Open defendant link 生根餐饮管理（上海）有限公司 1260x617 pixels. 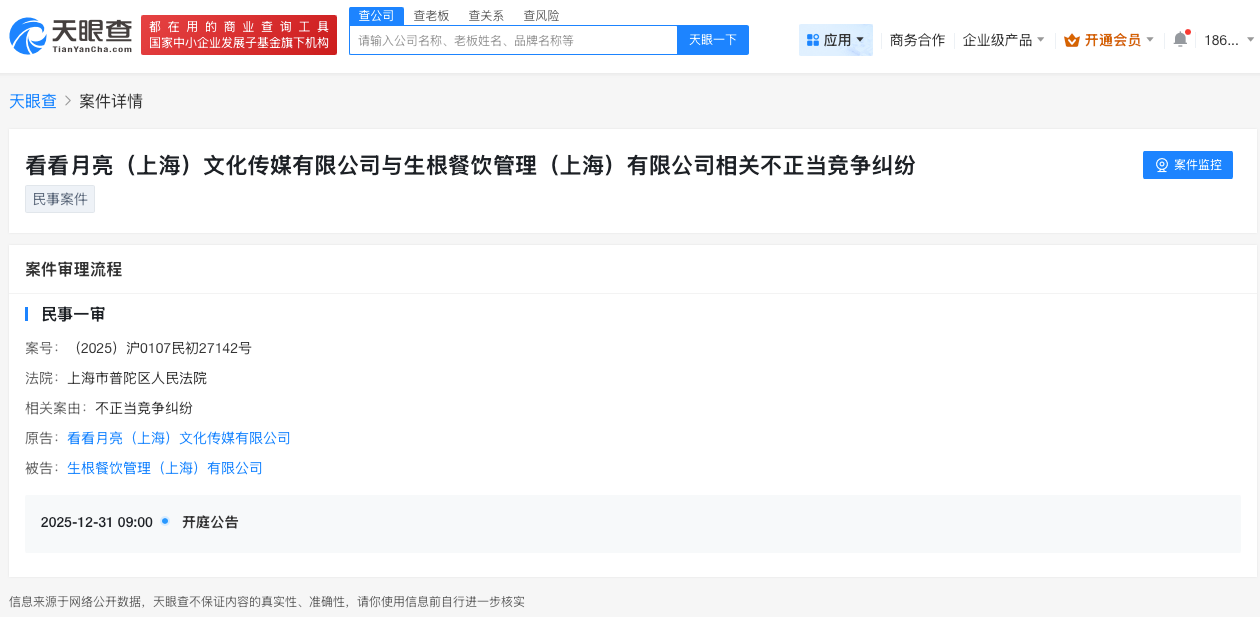164,467
